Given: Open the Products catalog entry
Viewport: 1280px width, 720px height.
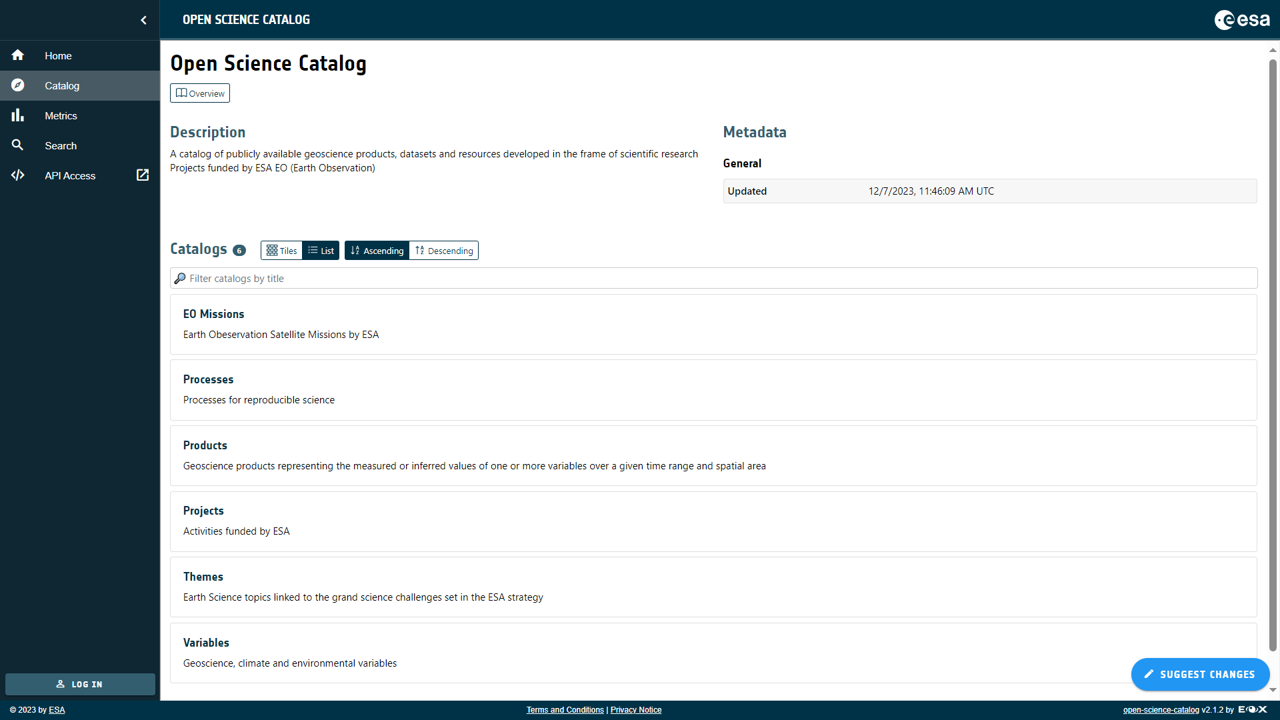Looking at the screenshot, I should pos(205,445).
